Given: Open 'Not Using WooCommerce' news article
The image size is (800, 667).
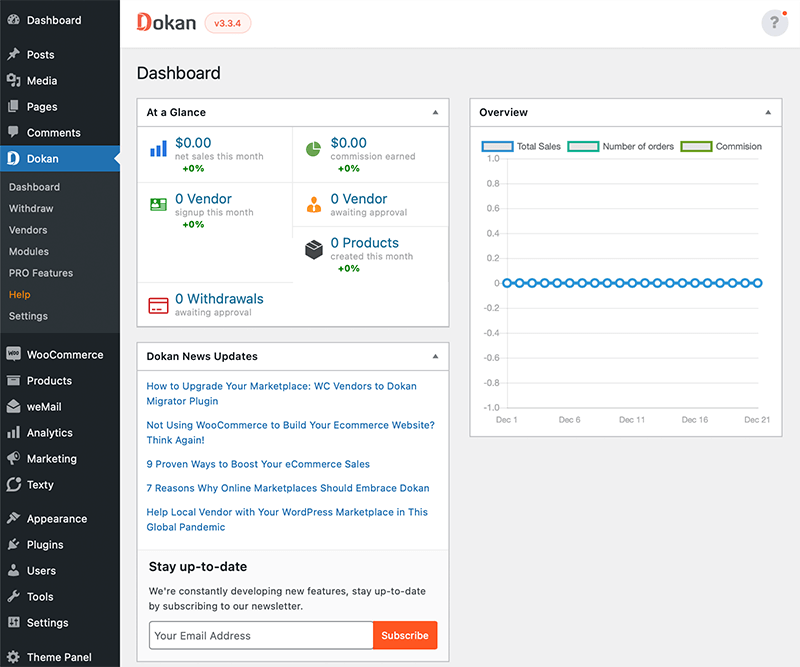Looking at the screenshot, I should (290, 432).
